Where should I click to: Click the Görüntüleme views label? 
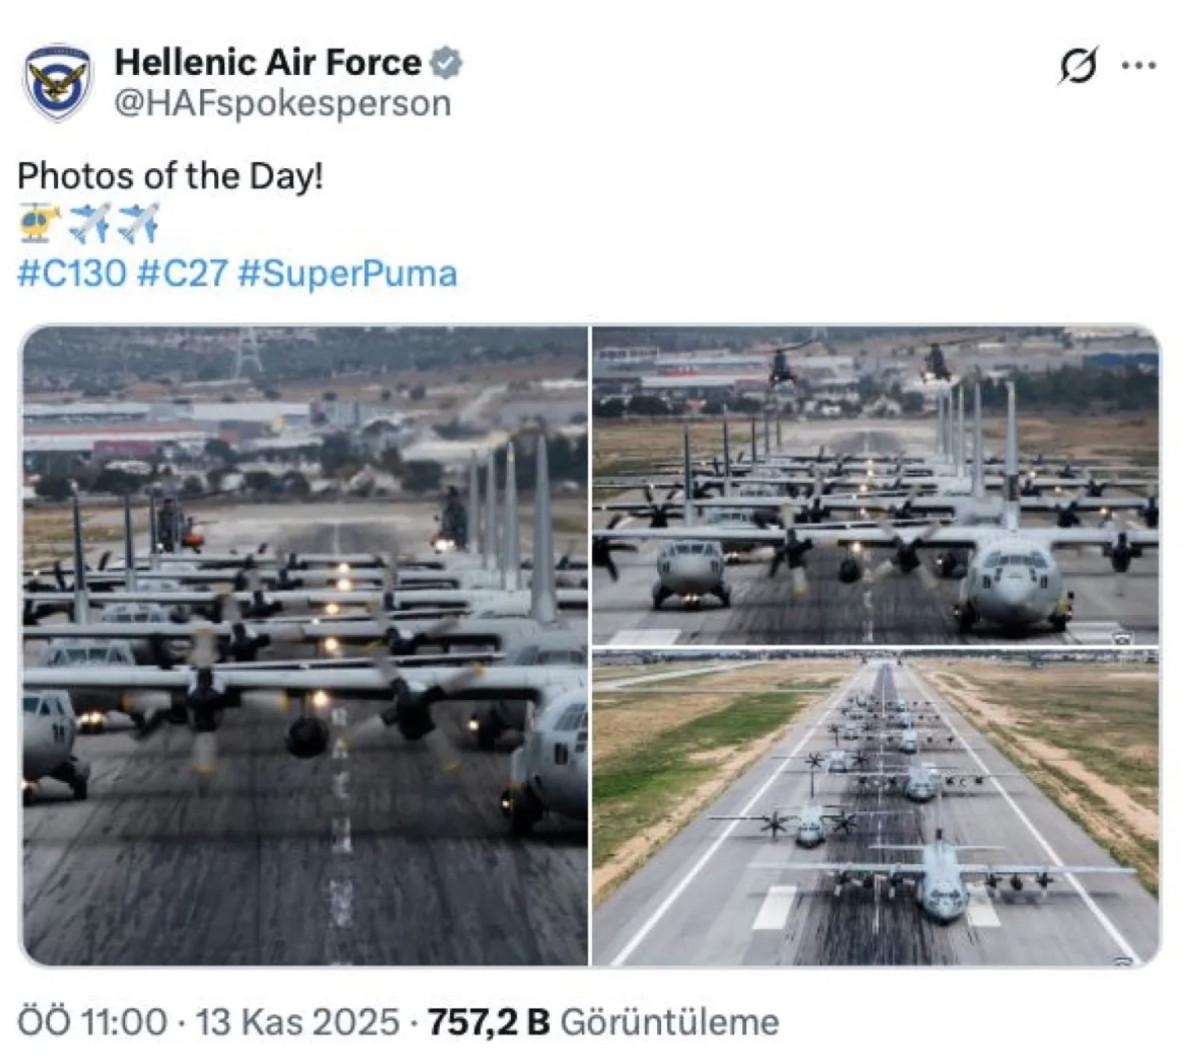pos(670,1022)
